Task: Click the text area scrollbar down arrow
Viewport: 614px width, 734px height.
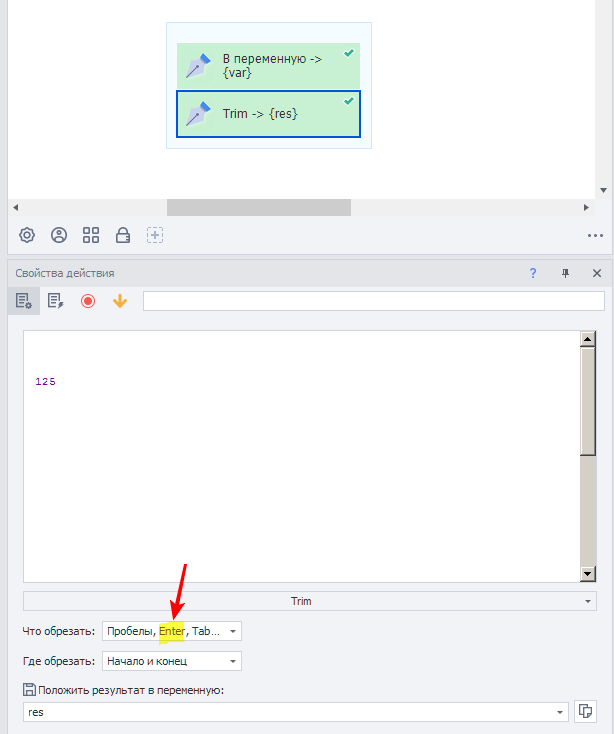Action: coord(587,574)
